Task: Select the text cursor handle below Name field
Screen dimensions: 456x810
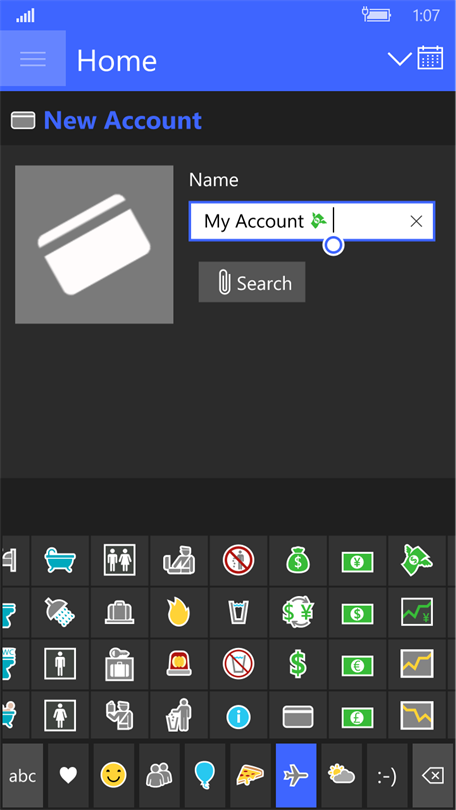Action: (x=333, y=245)
